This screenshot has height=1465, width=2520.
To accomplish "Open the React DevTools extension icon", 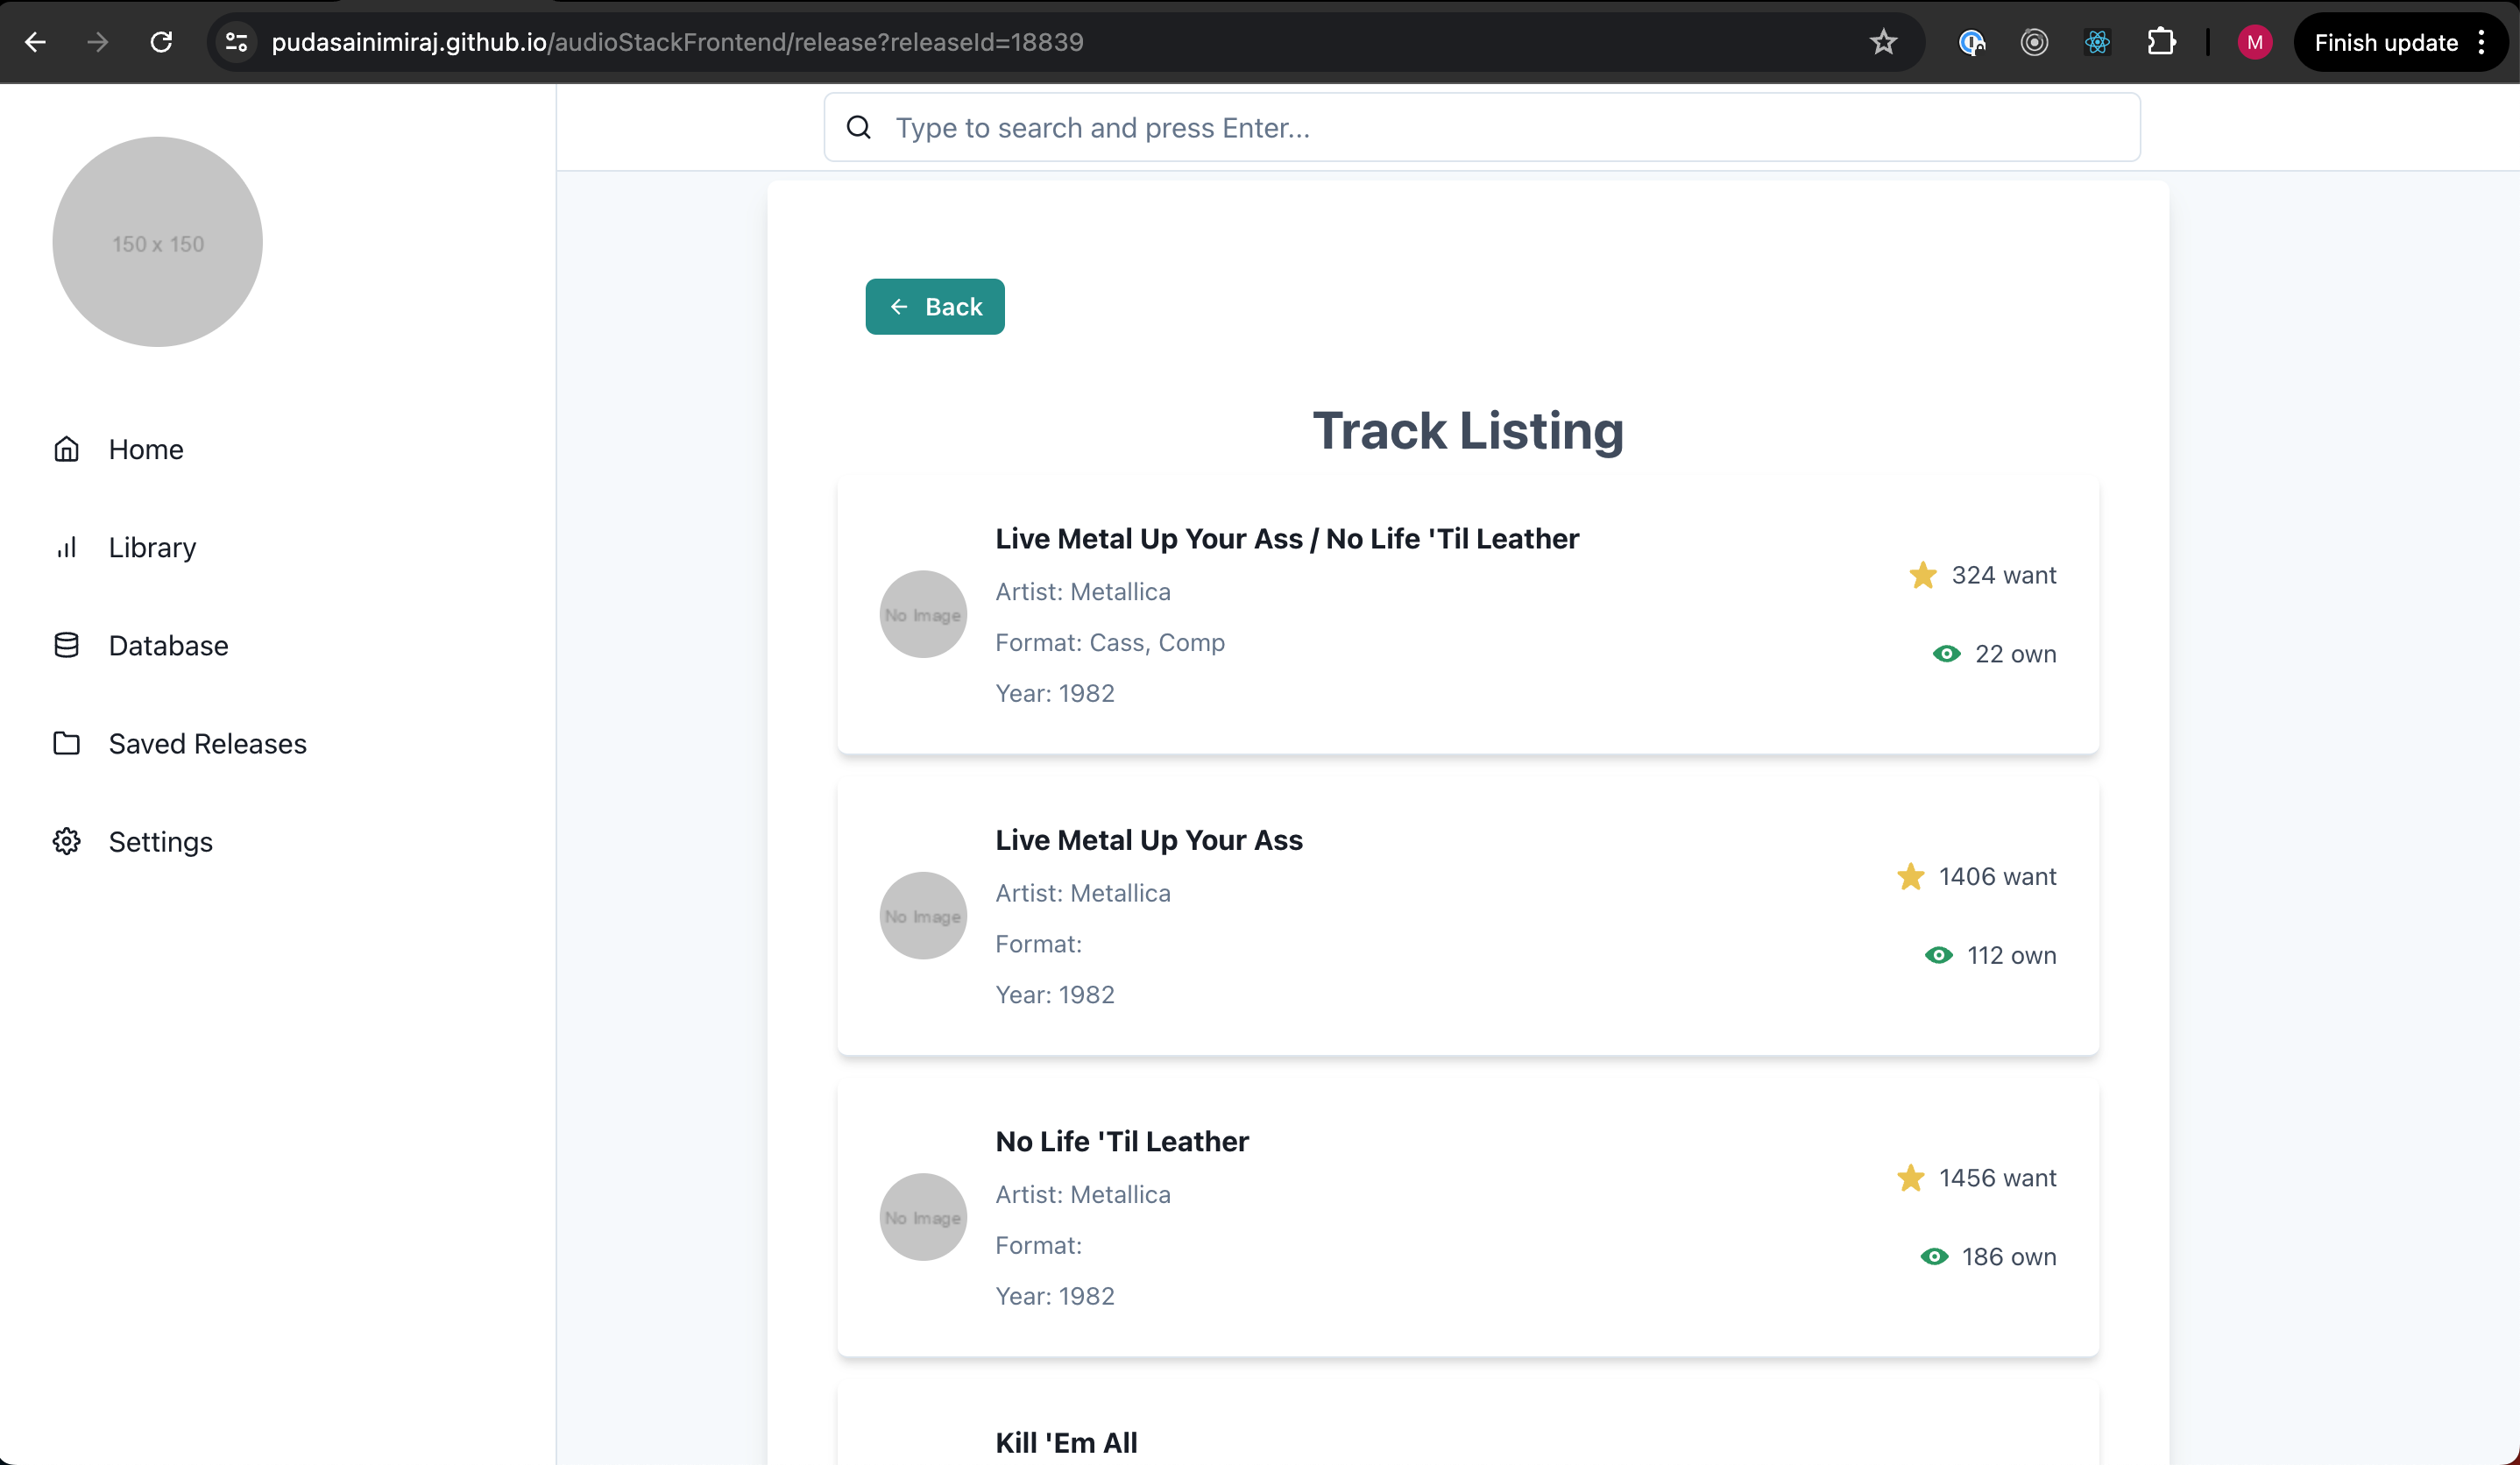I will pos(2097,42).
